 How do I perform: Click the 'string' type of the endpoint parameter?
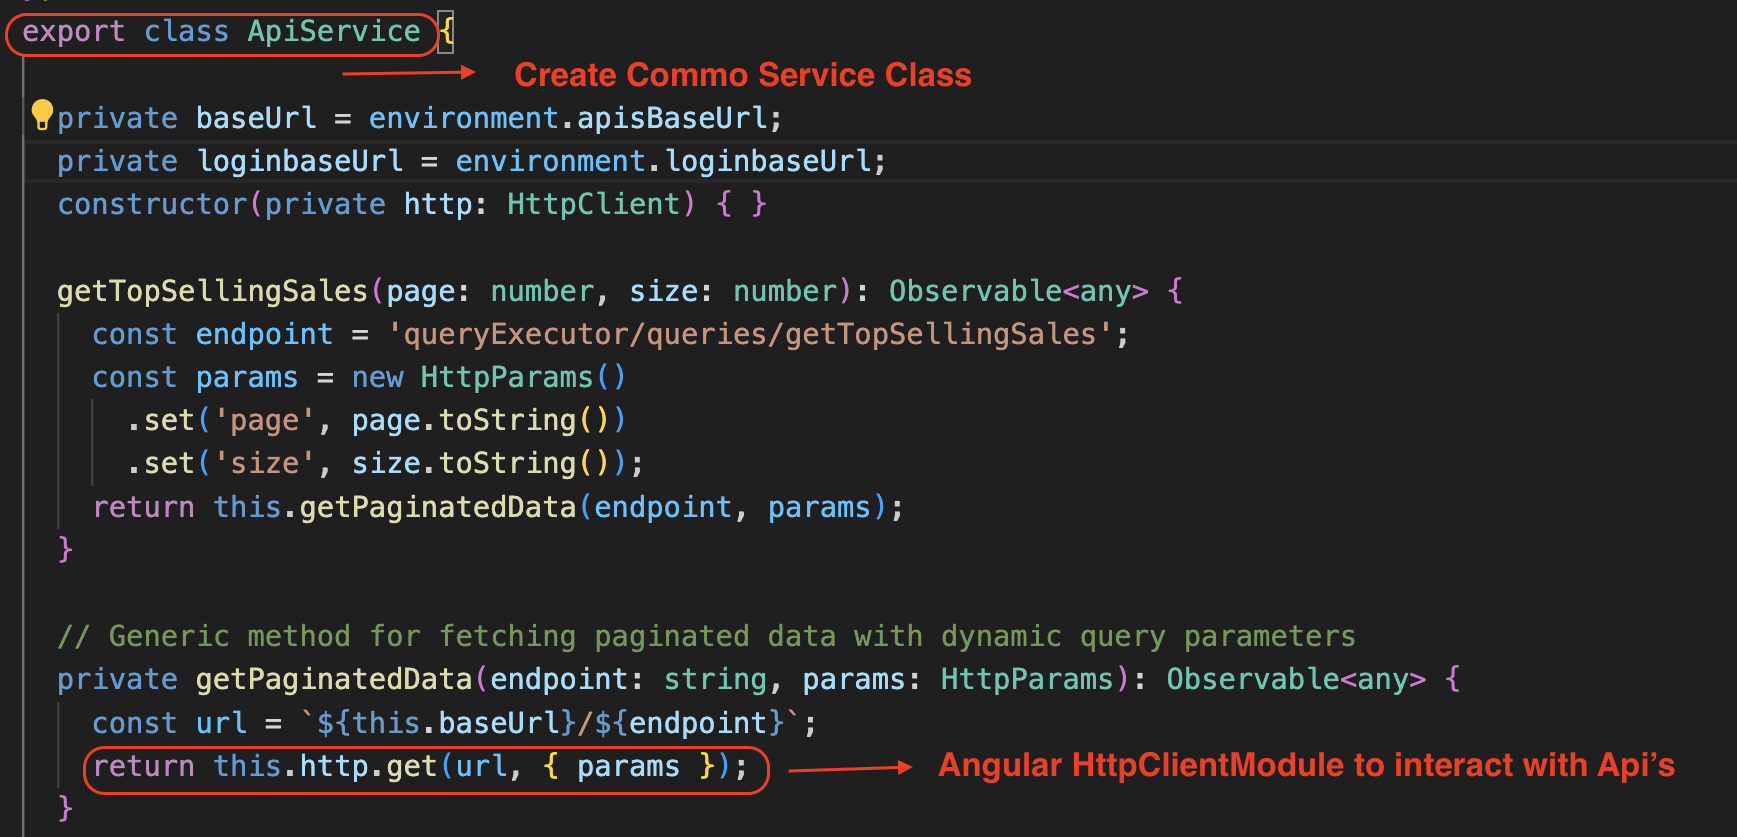(715, 679)
